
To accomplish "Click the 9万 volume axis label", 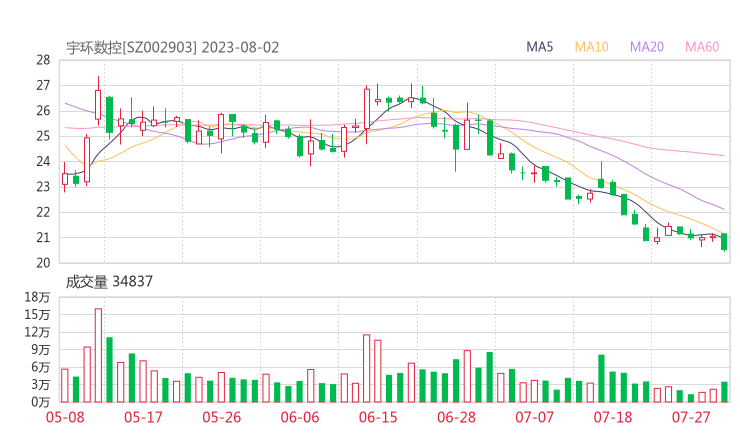I will click(x=41, y=350).
